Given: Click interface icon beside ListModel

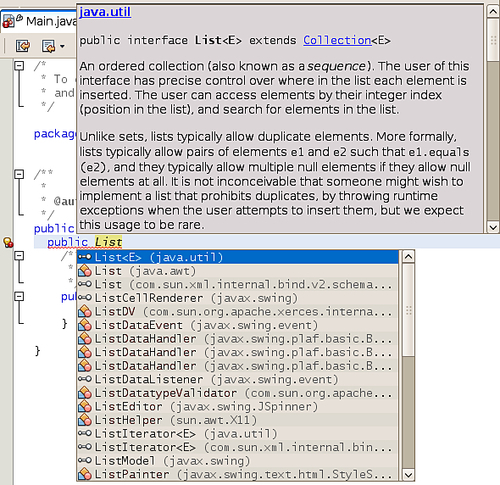Looking at the screenshot, I should [85, 461].
